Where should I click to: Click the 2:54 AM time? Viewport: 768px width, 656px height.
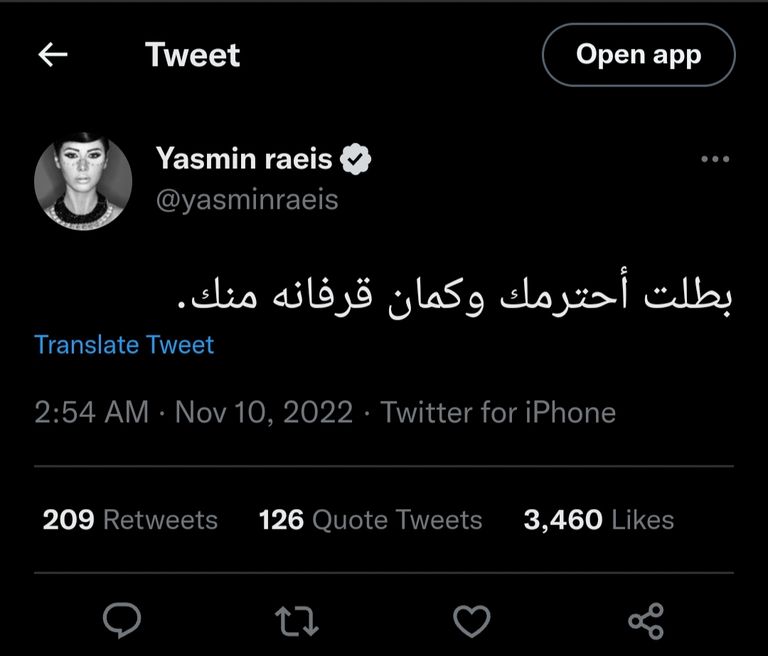(x=91, y=412)
